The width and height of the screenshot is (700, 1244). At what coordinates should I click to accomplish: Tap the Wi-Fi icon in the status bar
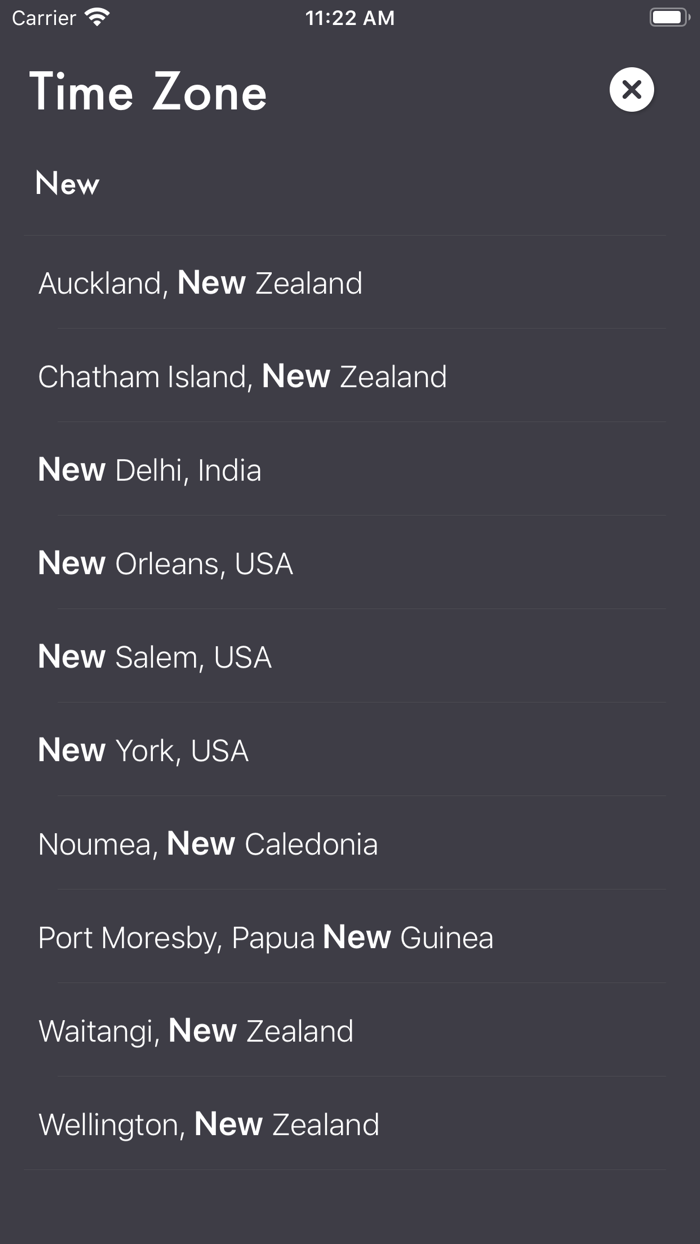pyautogui.click(x=95, y=17)
